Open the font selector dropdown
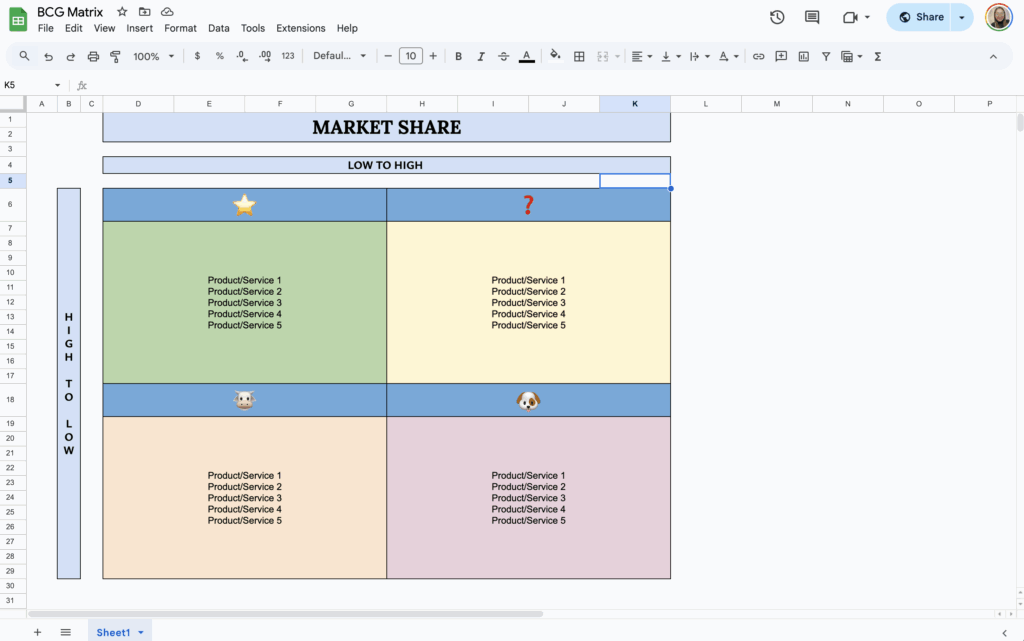The width and height of the screenshot is (1024, 641). [x=338, y=56]
